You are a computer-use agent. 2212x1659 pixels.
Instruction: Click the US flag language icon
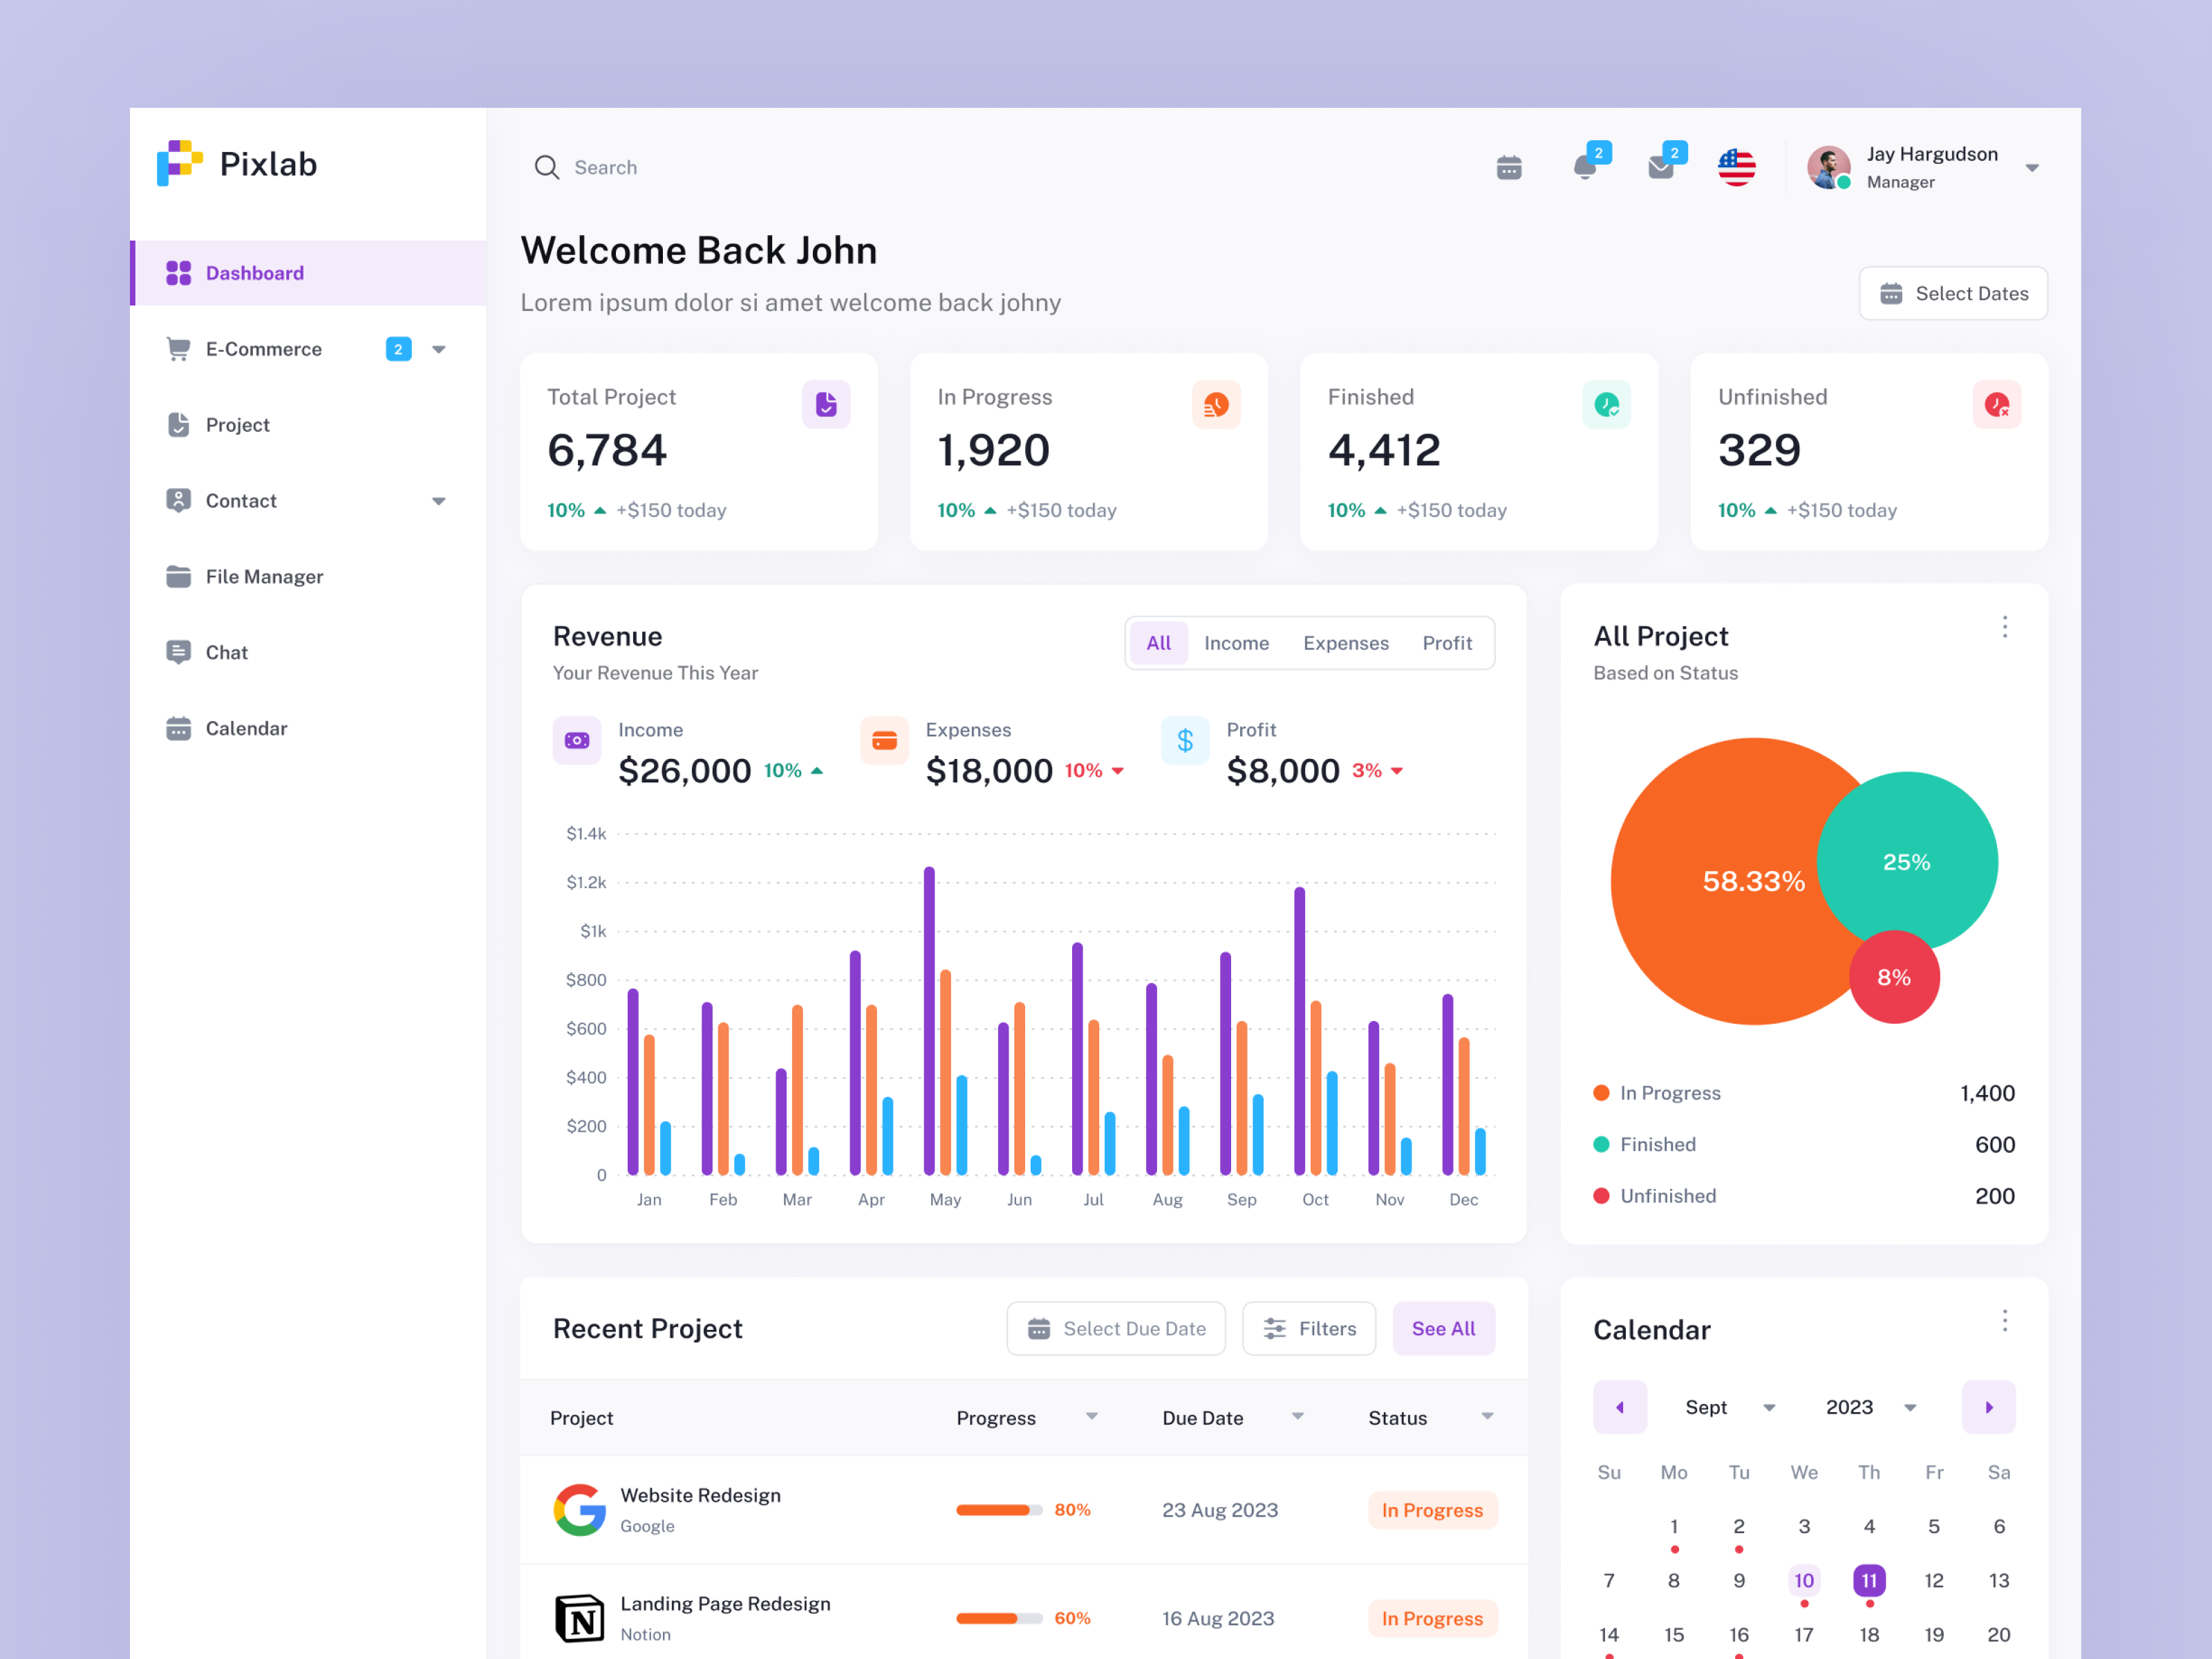coord(1737,167)
